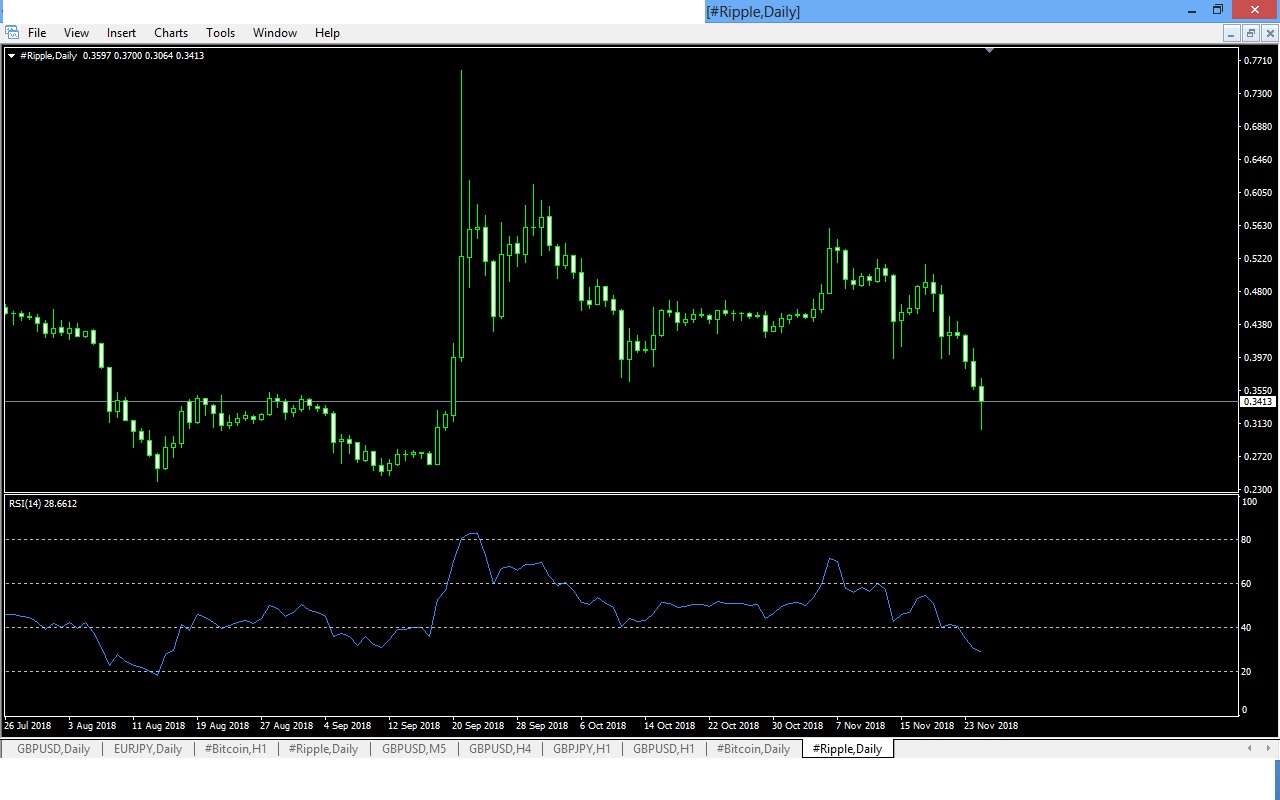
Task: Open the Charts menu
Action: tap(171, 33)
